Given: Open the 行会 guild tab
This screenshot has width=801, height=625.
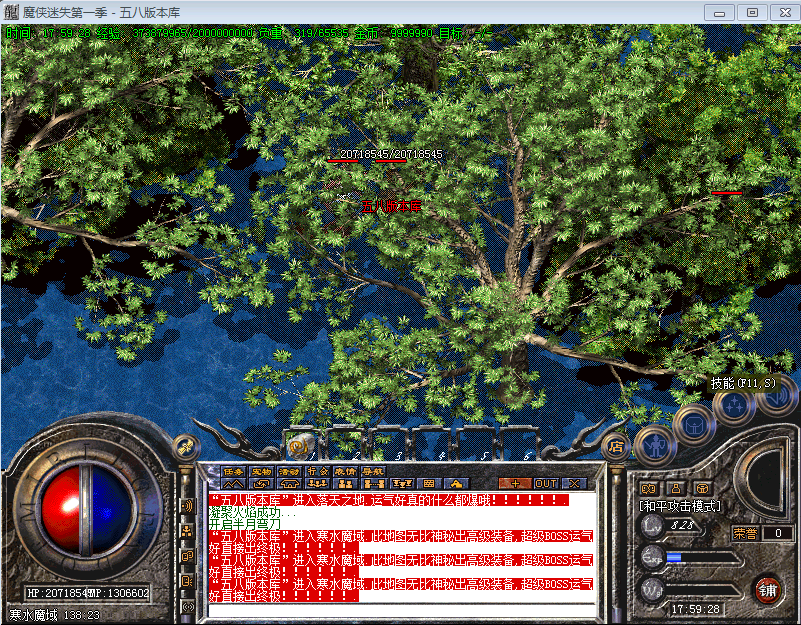Looking at the screenshot, I should coord(317,471).
